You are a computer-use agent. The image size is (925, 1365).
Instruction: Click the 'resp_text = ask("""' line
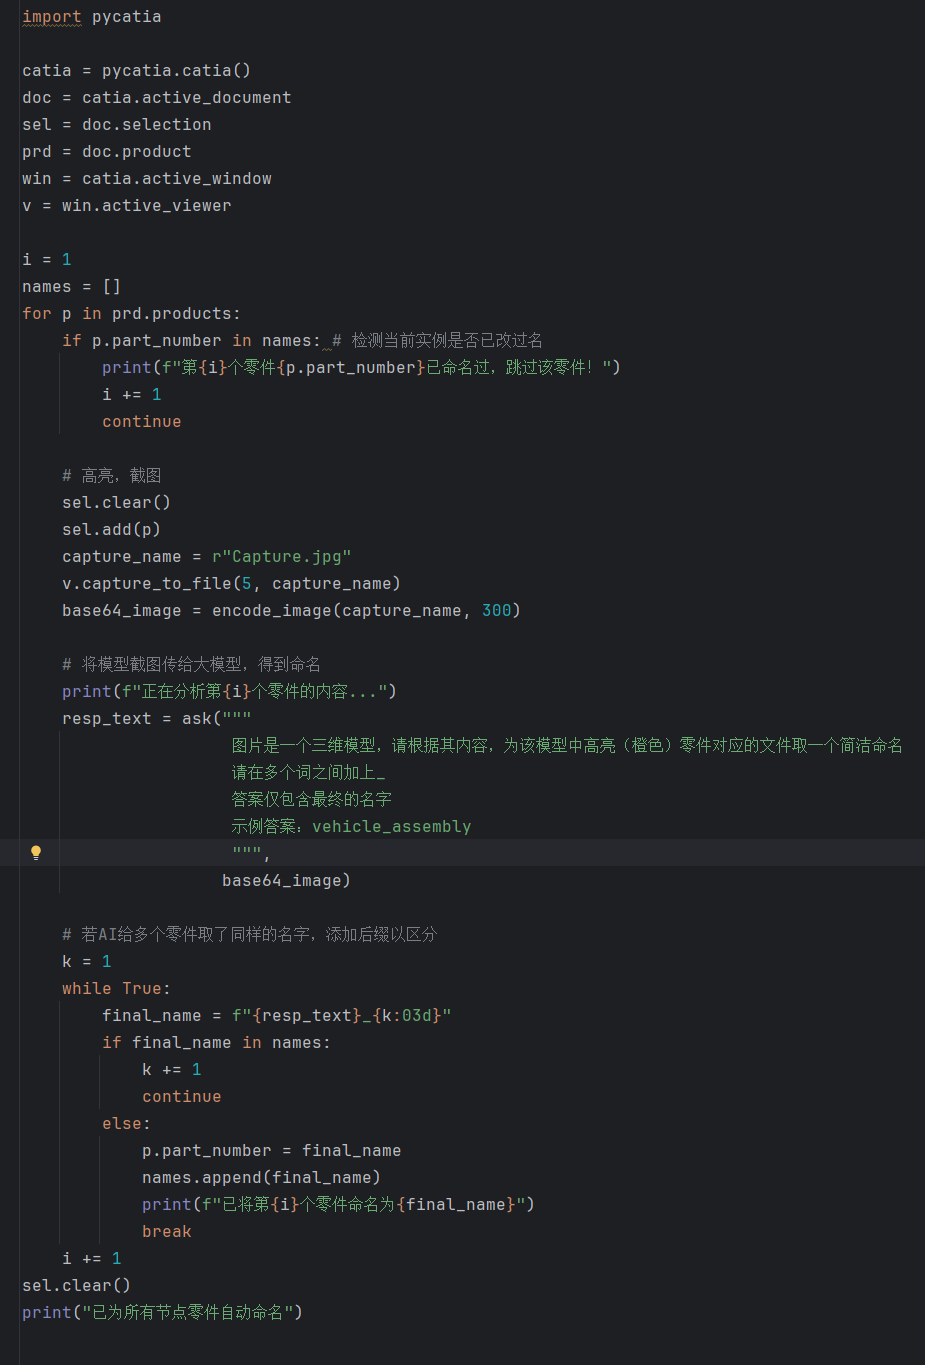[x=156, y=719]
